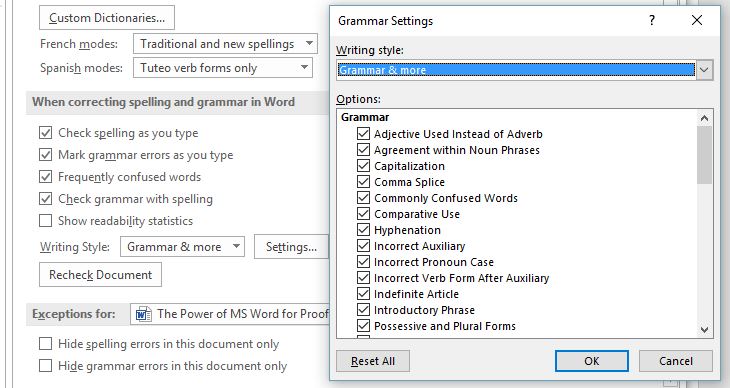Click the options list scroll down arrow
Viewport: 730px width, 388px height.
[x=704, y=330]
